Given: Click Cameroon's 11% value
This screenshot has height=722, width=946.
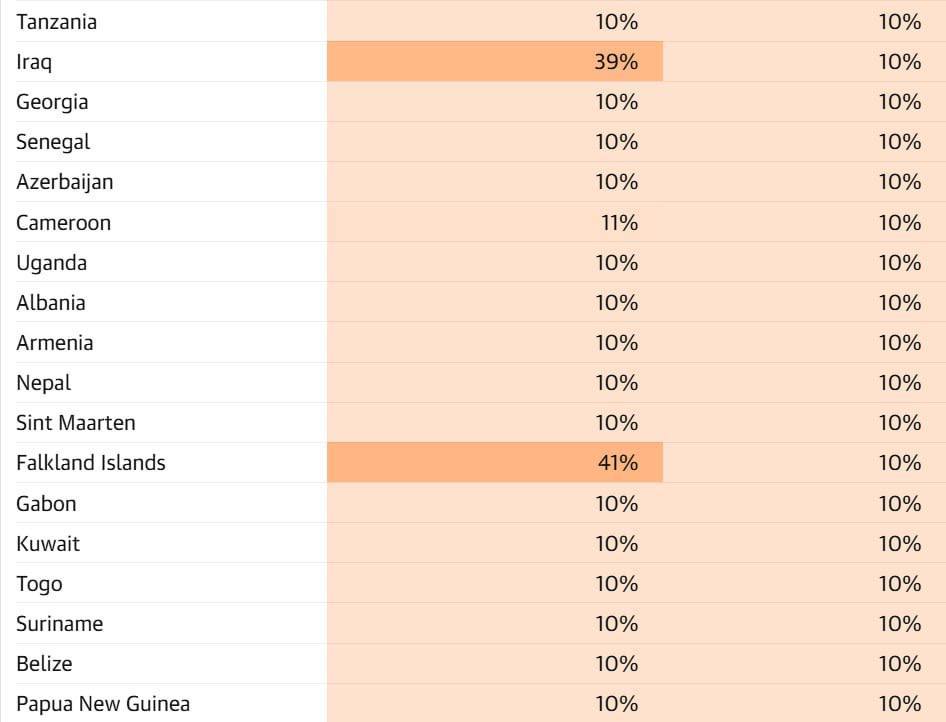Looking at the screenshot, I should coord(619,222).
